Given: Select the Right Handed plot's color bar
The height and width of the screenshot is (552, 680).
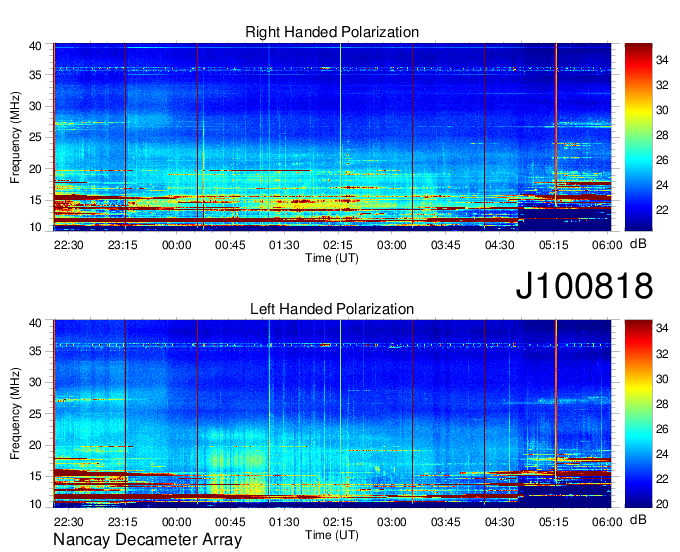Looking at the screenshot, I should click(638, 137).
